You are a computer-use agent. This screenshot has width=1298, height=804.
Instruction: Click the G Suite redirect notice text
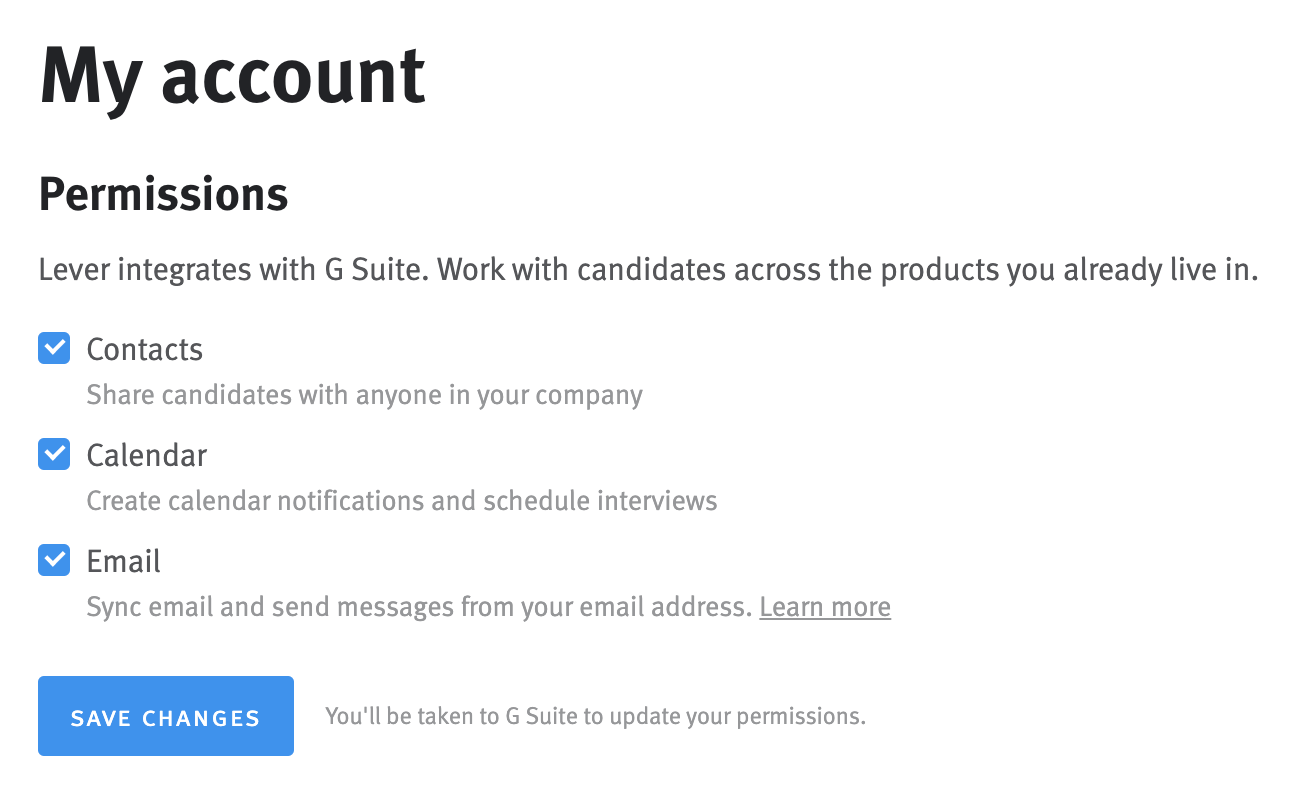(596, 715)
